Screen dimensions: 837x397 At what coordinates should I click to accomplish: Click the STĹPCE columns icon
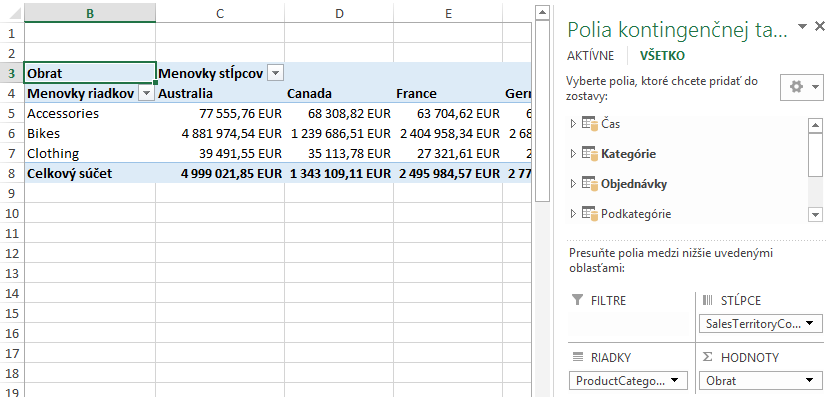coord(708,300)
